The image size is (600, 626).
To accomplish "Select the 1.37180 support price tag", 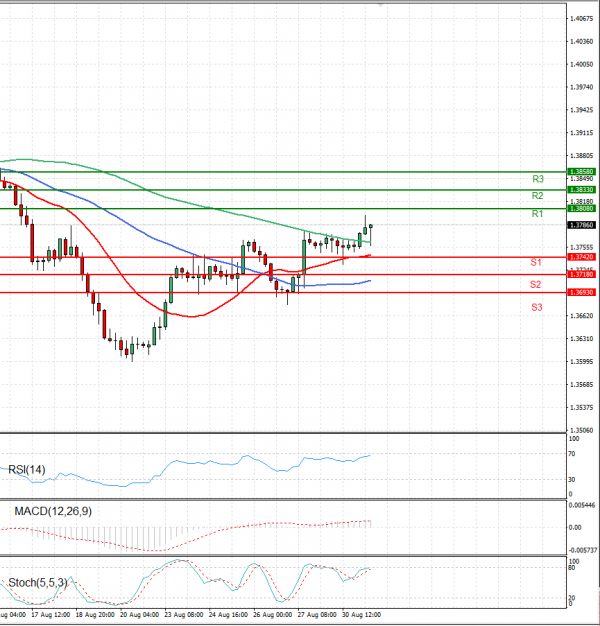I will [582, 274].
